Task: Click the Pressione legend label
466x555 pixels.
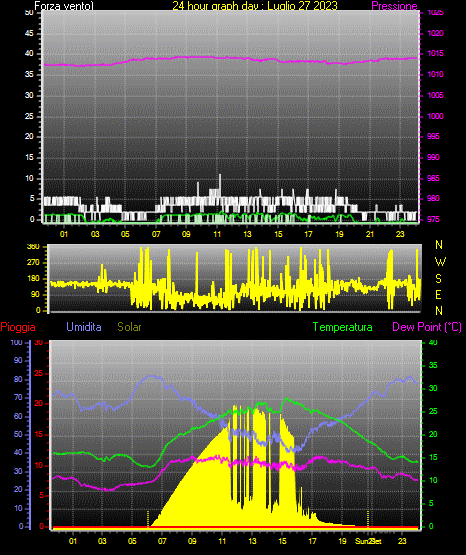Action: tap(394, 6)
